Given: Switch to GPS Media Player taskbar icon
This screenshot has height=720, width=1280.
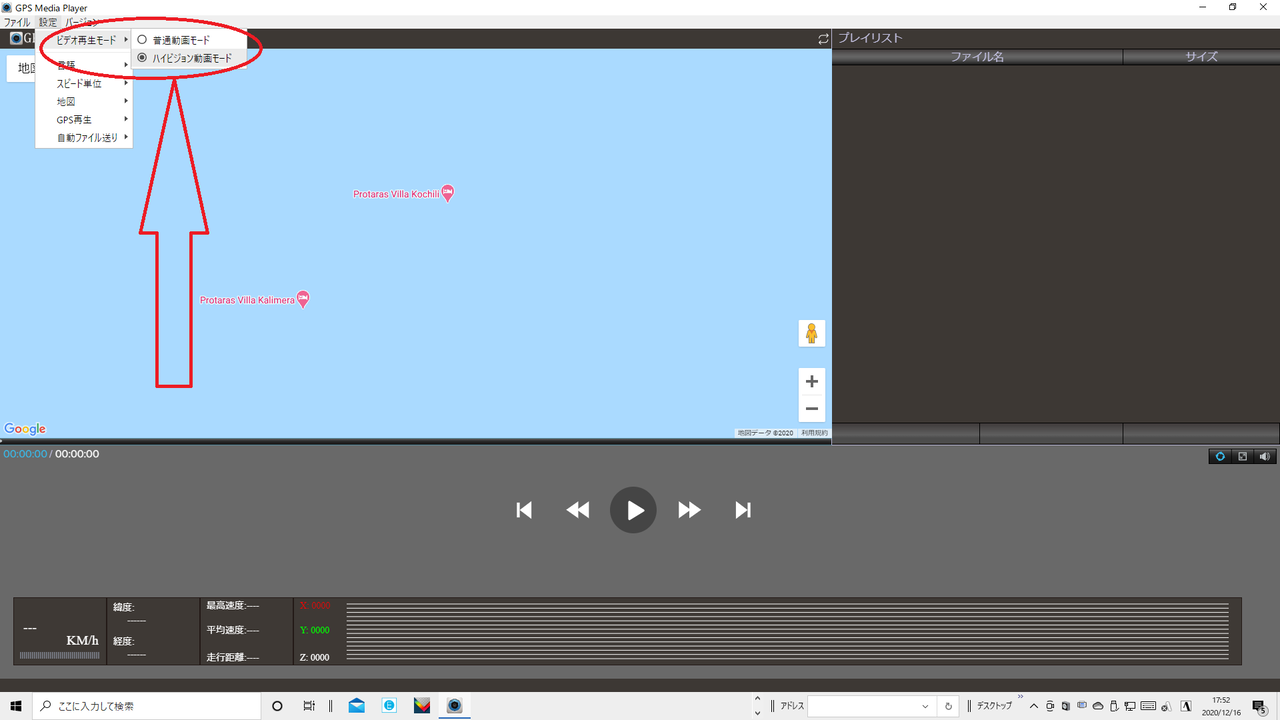Looking at the screenshot, I should click(454, 706).
